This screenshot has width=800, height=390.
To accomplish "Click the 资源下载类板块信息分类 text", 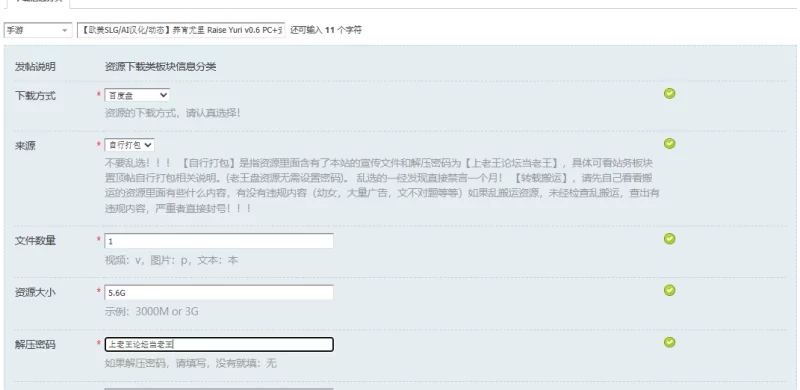I will 160,67.
